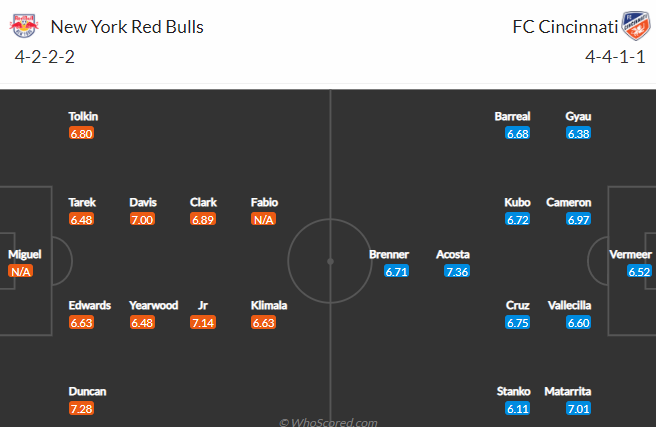This screenshot has width=656, height=427.
Task: Click the New York Red Bulls crest icon
Action: [x=24, y=26]
